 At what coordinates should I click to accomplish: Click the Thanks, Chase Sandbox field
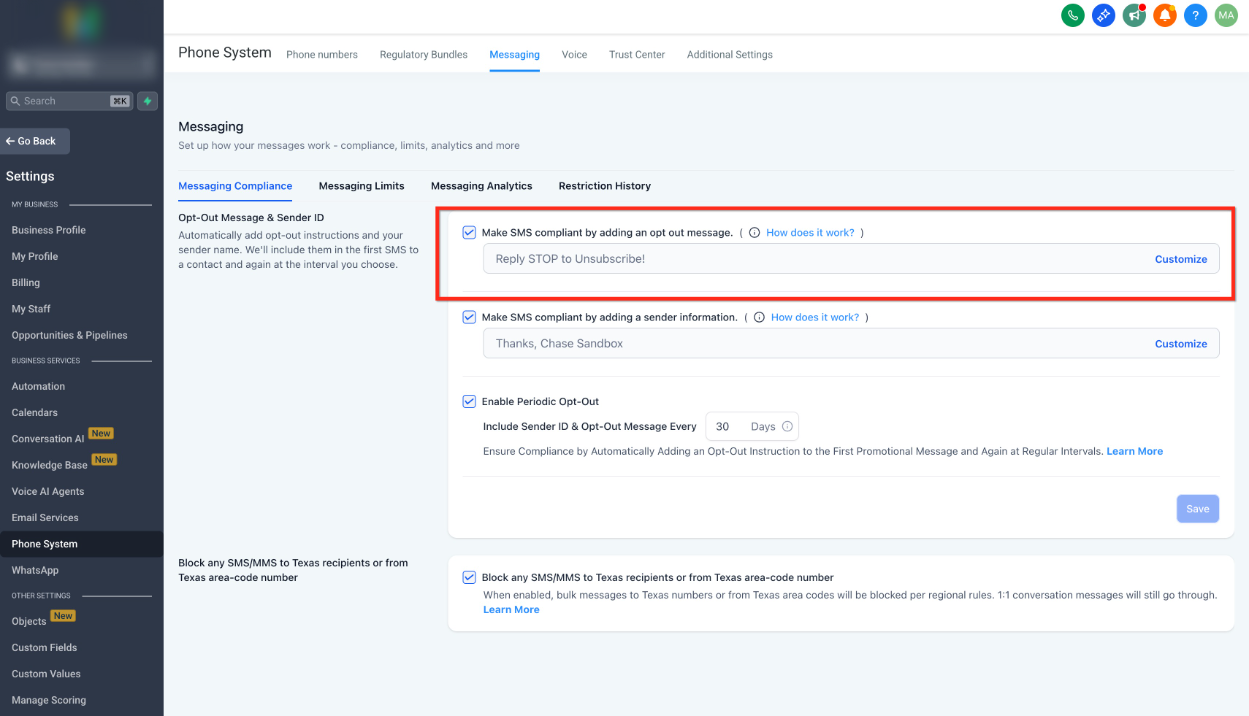[851, 344]
